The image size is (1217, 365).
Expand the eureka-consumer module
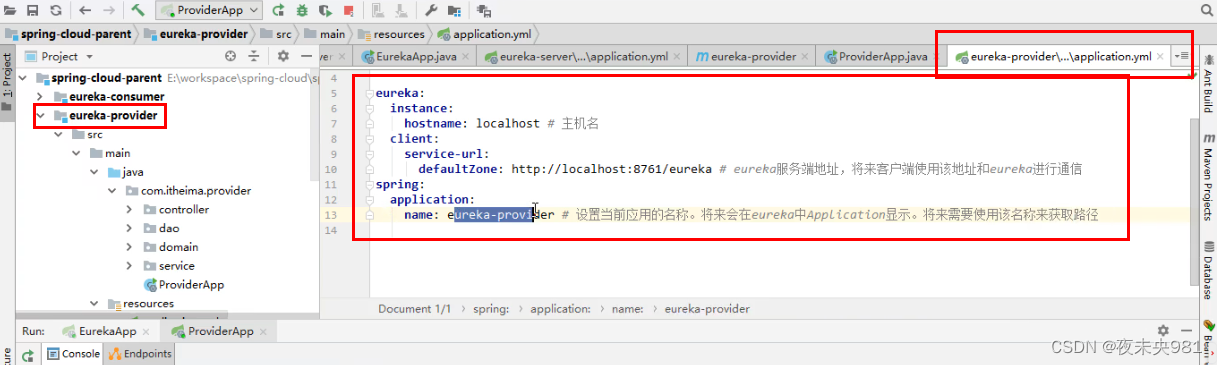(40, 97)
